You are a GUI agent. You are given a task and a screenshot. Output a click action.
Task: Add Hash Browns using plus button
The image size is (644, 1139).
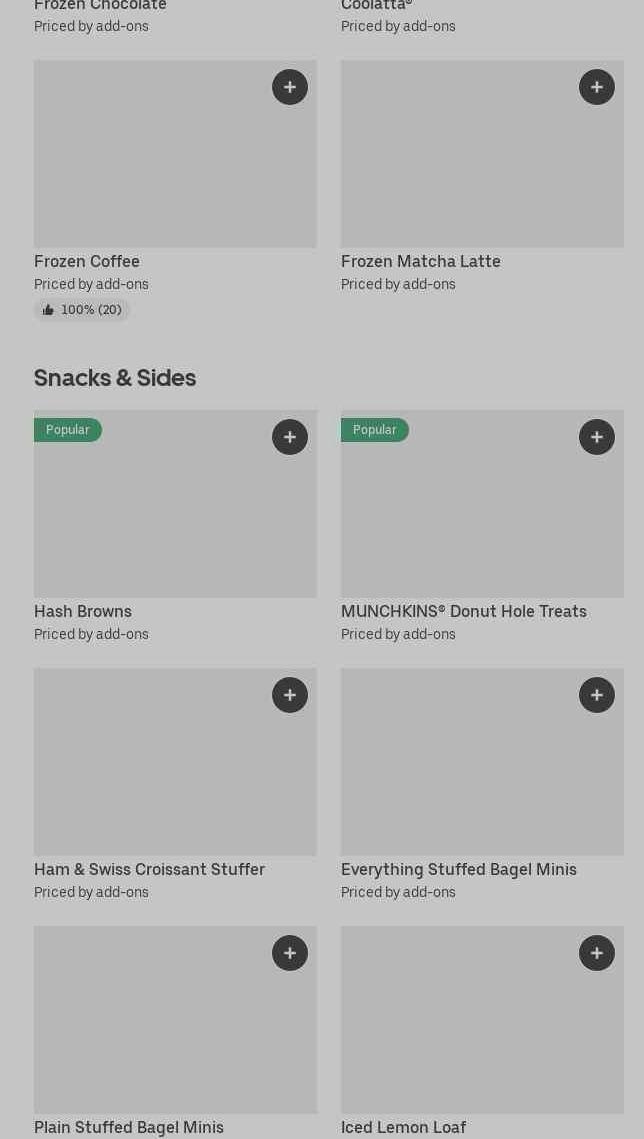coord(290,437)
